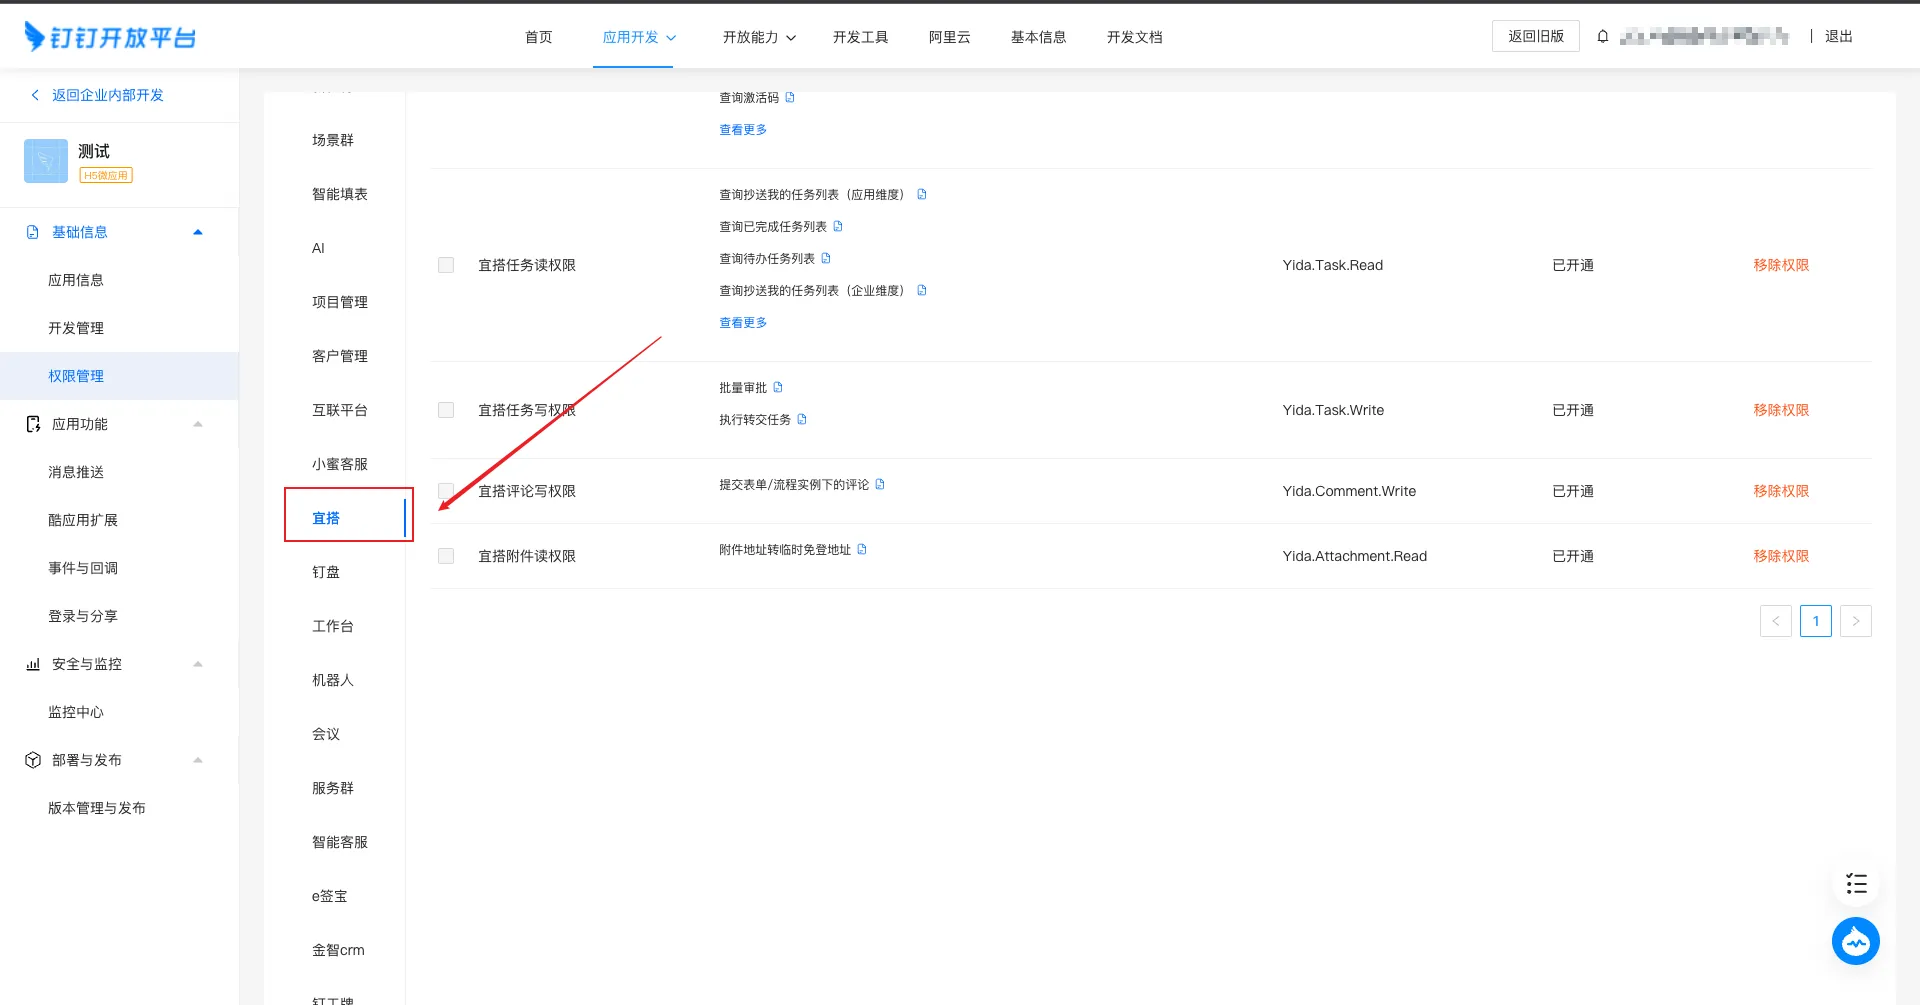The height and width of the screenshot is (1005, 1920).
Task: Open the 应用开发 dropdown menu
Action: click(x=639, y=37)
